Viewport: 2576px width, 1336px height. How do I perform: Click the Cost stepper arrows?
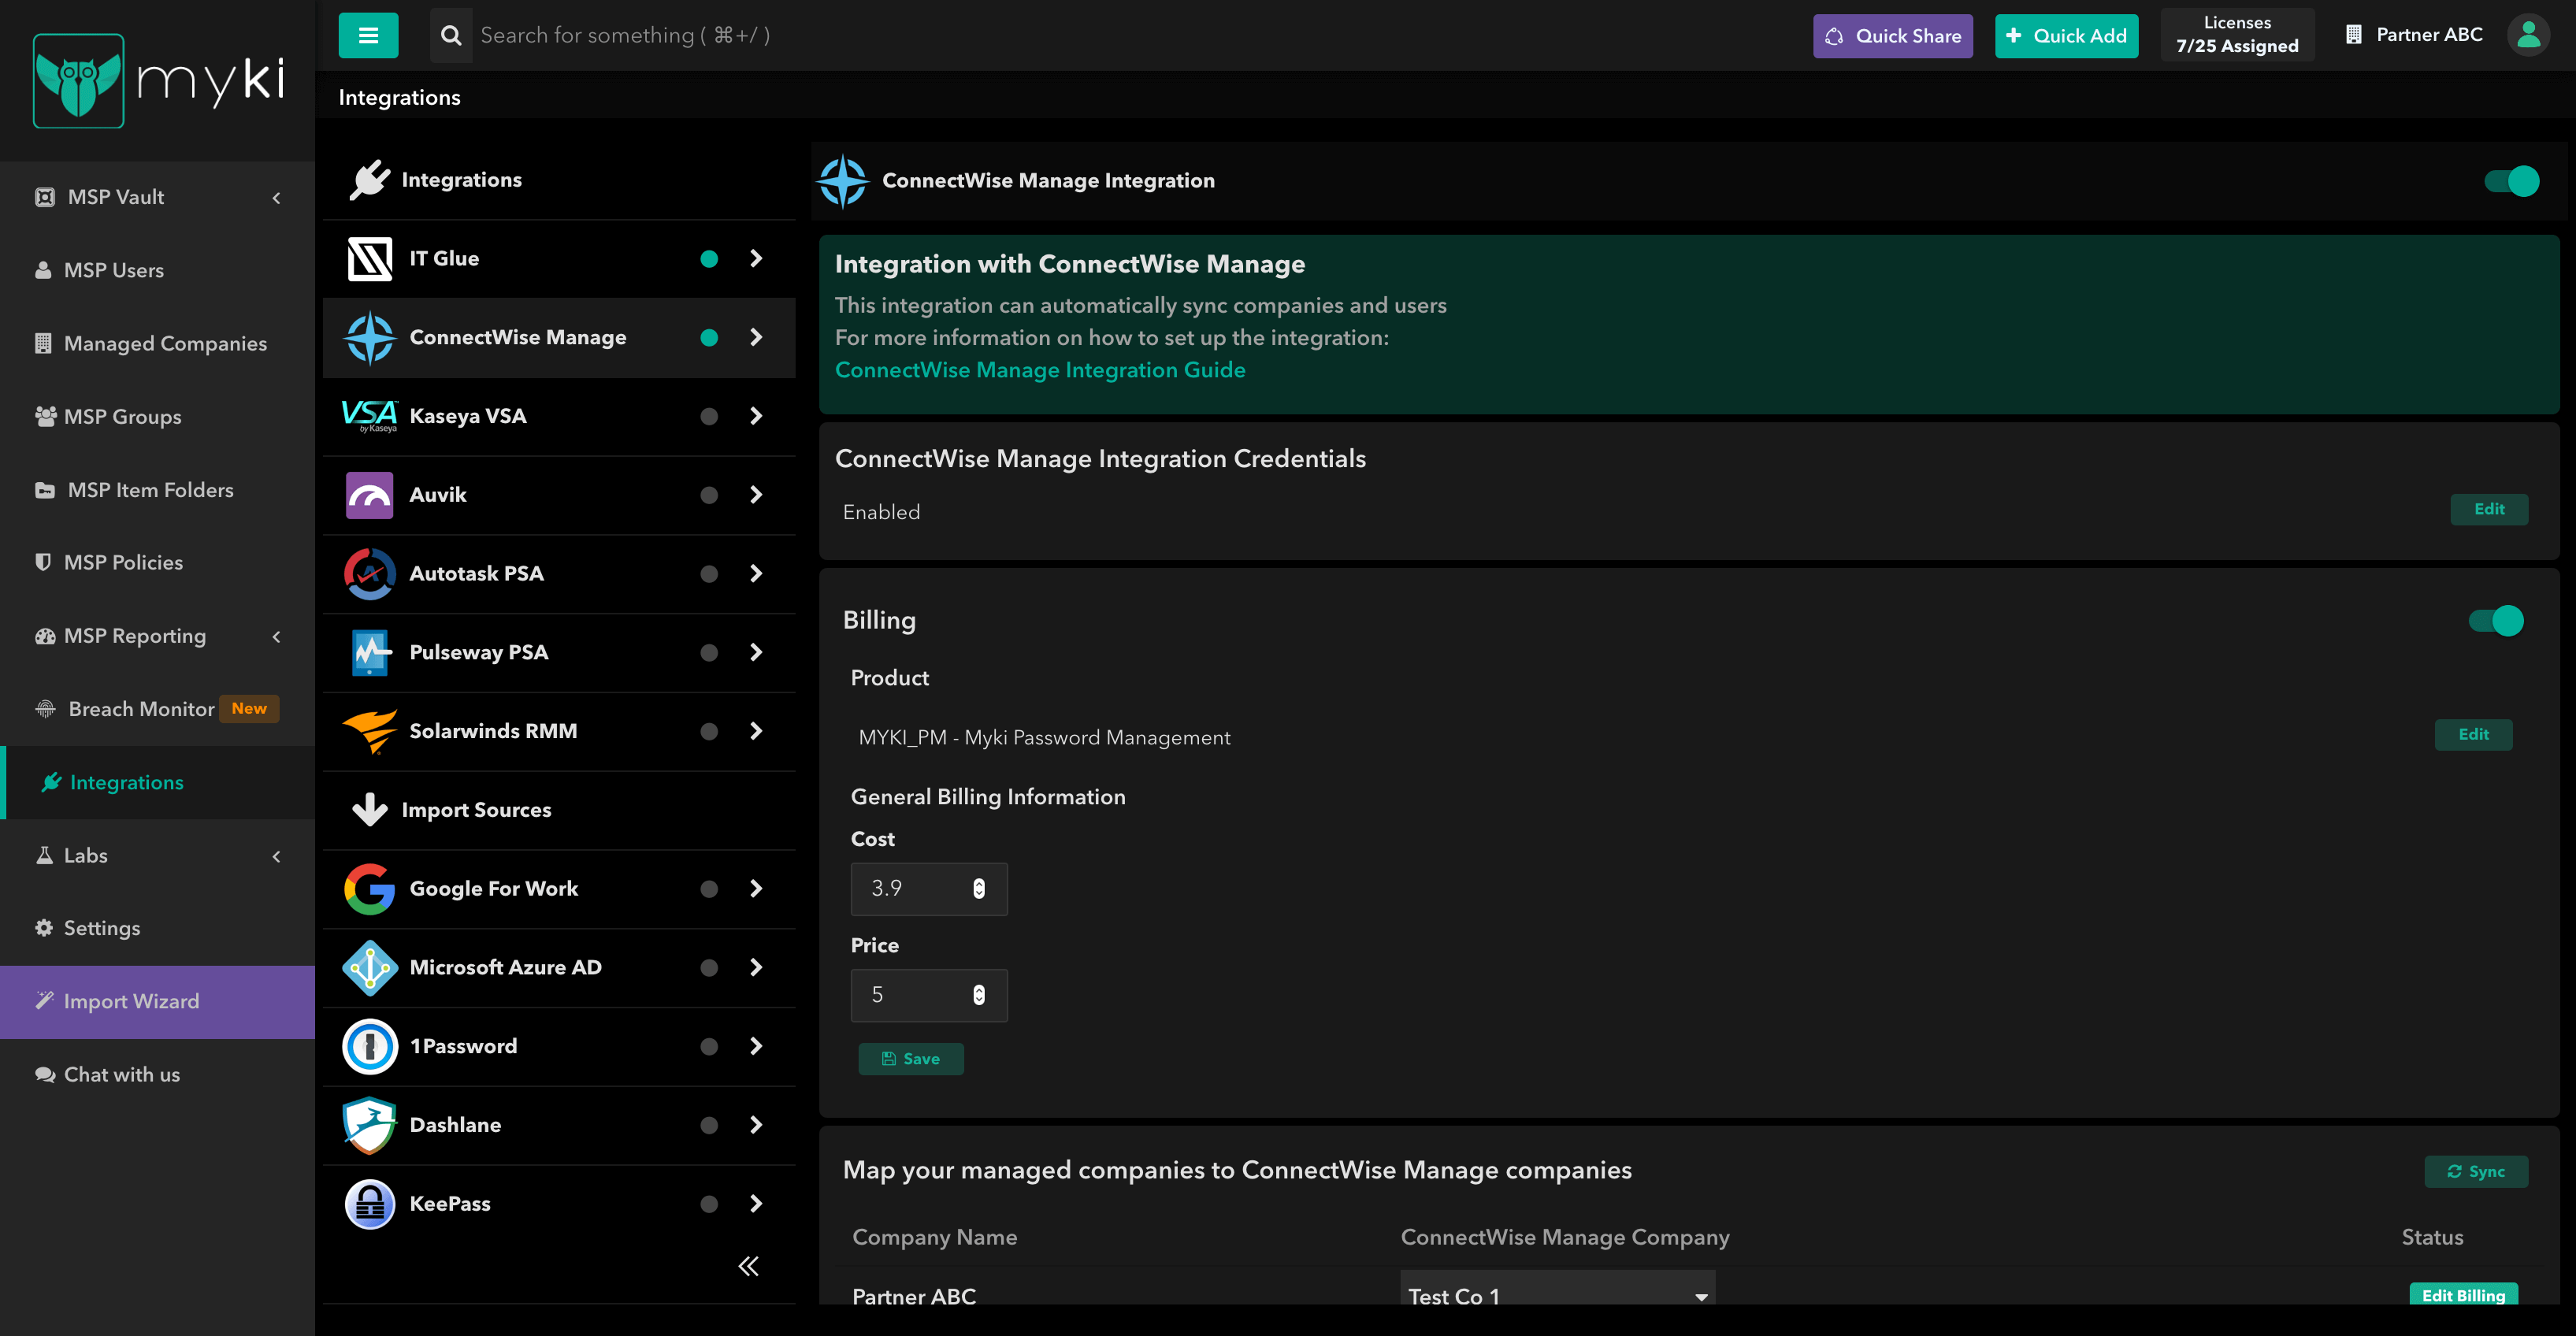979,888
